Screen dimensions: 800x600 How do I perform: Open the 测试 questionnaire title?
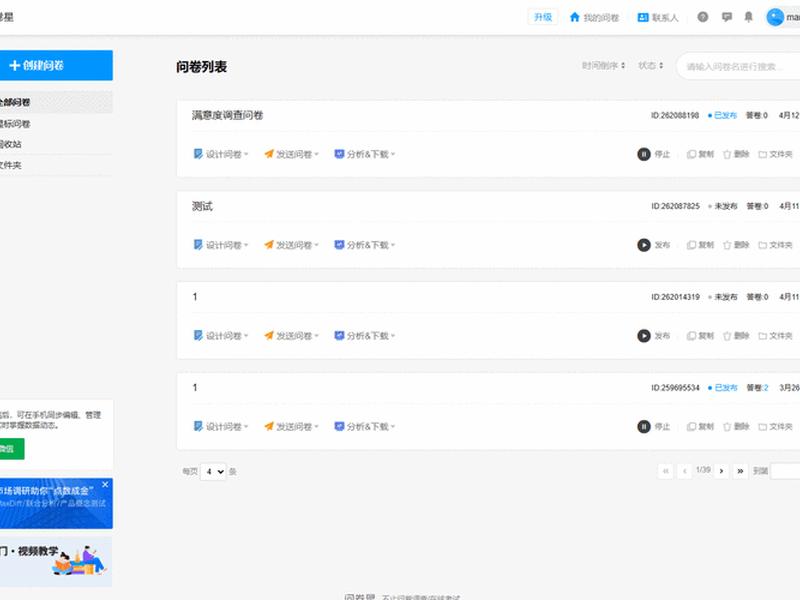point(202,206)
